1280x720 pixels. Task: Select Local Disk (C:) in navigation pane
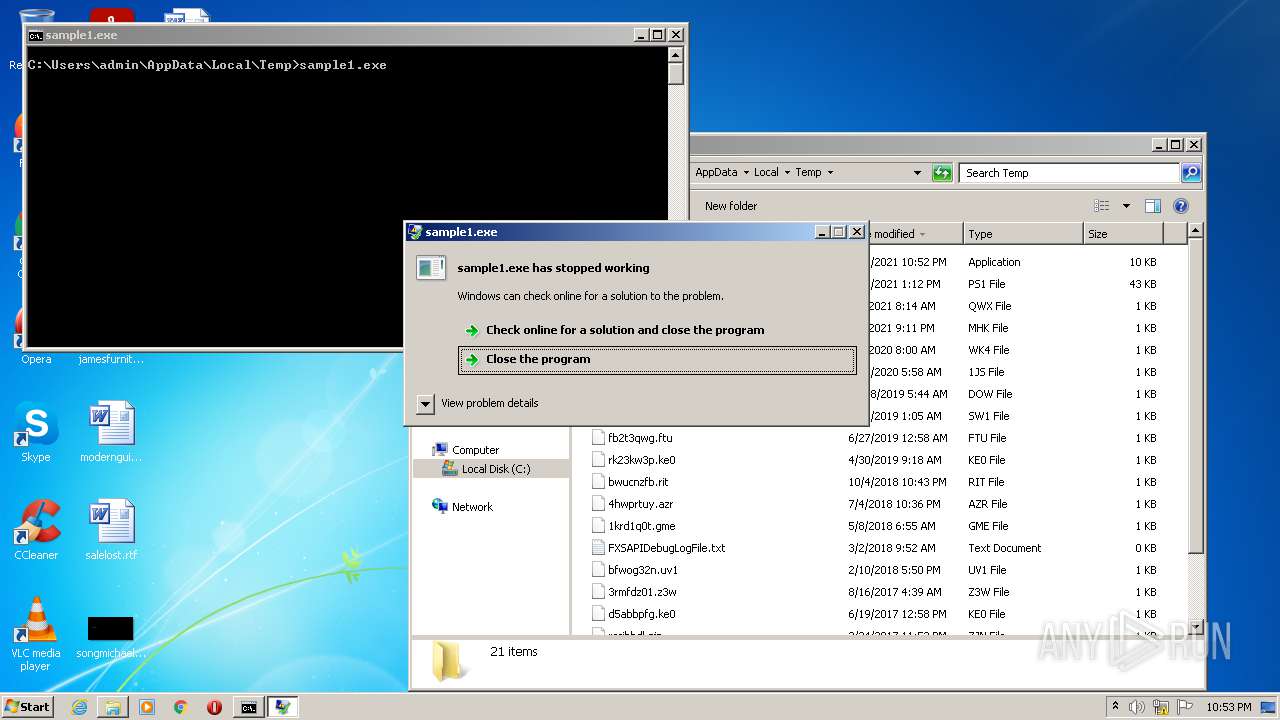tap(496, 469)
